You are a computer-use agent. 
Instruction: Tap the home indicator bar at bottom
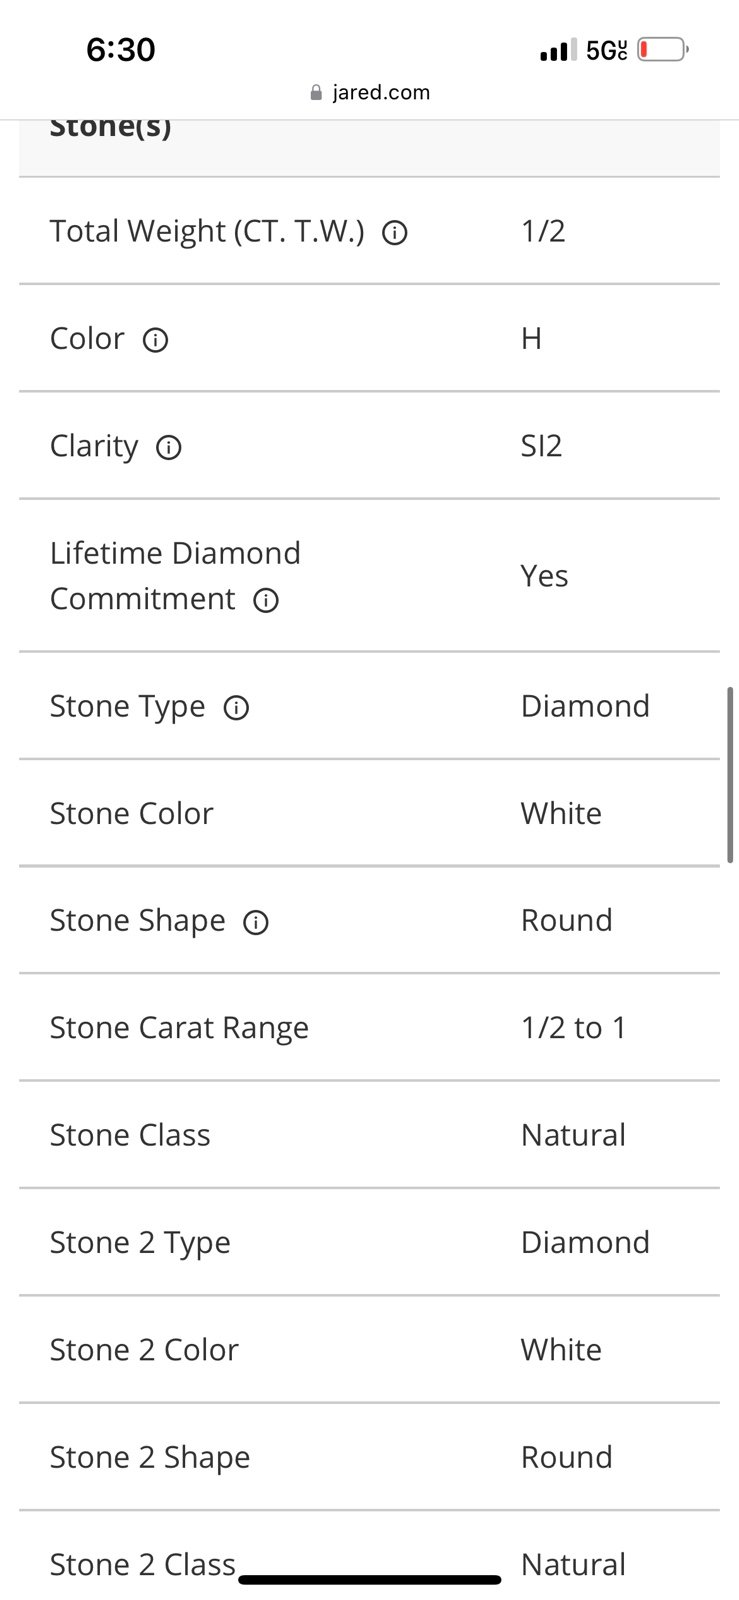(370, 1580)
